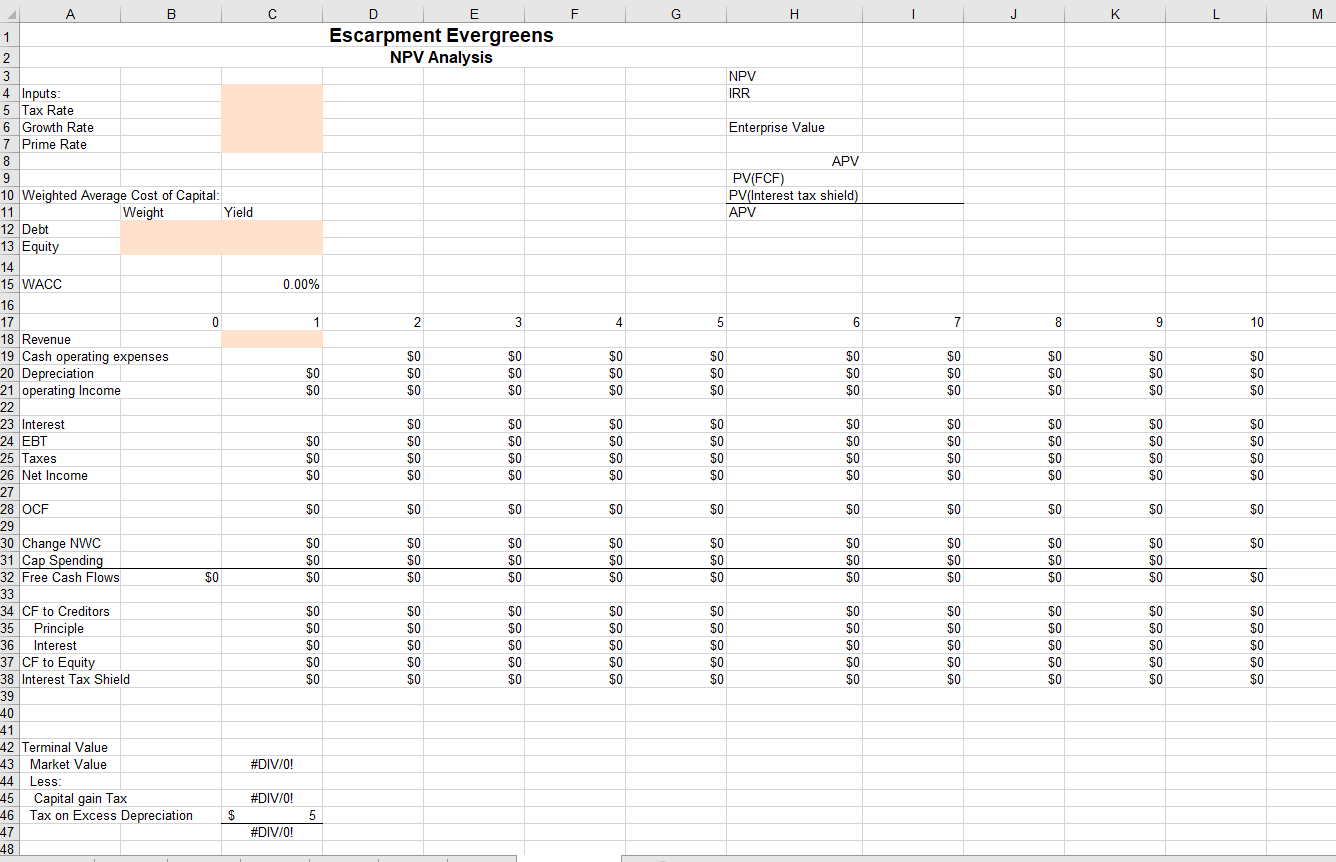Select the shaded Tax Rate input cell
1336x862 pixels.
pos(272,110)
